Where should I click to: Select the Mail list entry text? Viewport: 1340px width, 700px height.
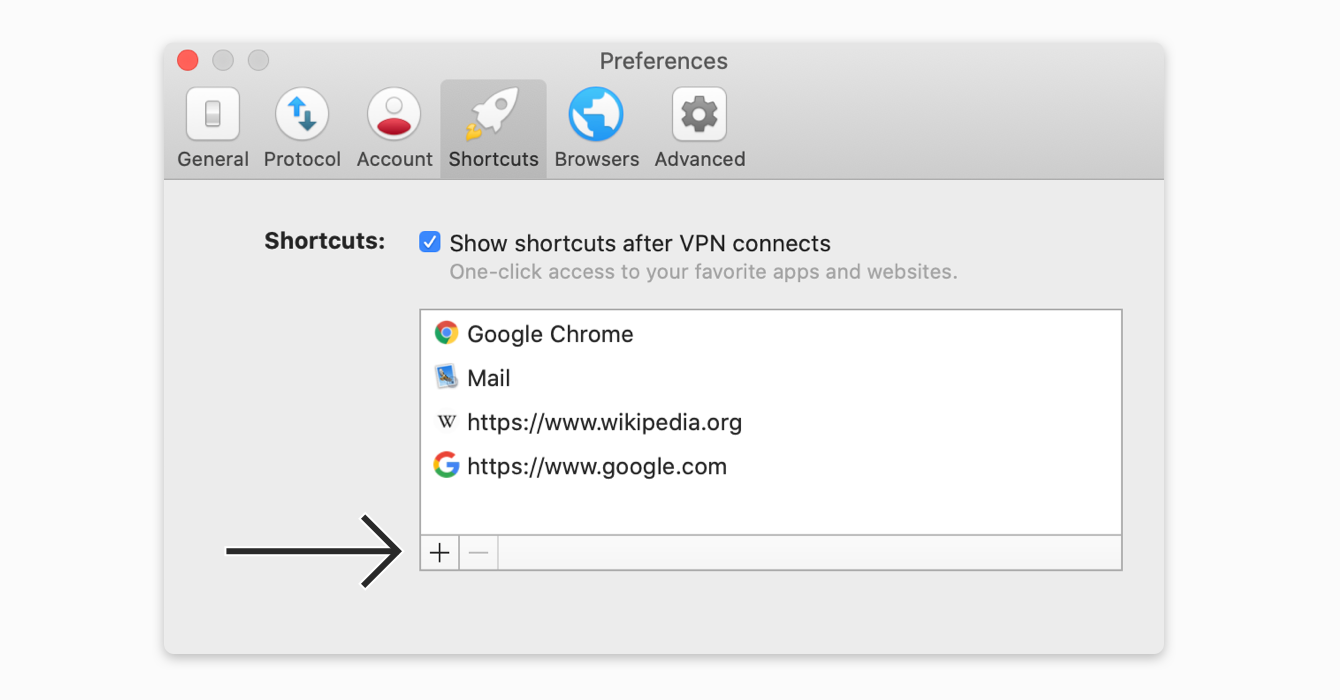coord(489,378)
